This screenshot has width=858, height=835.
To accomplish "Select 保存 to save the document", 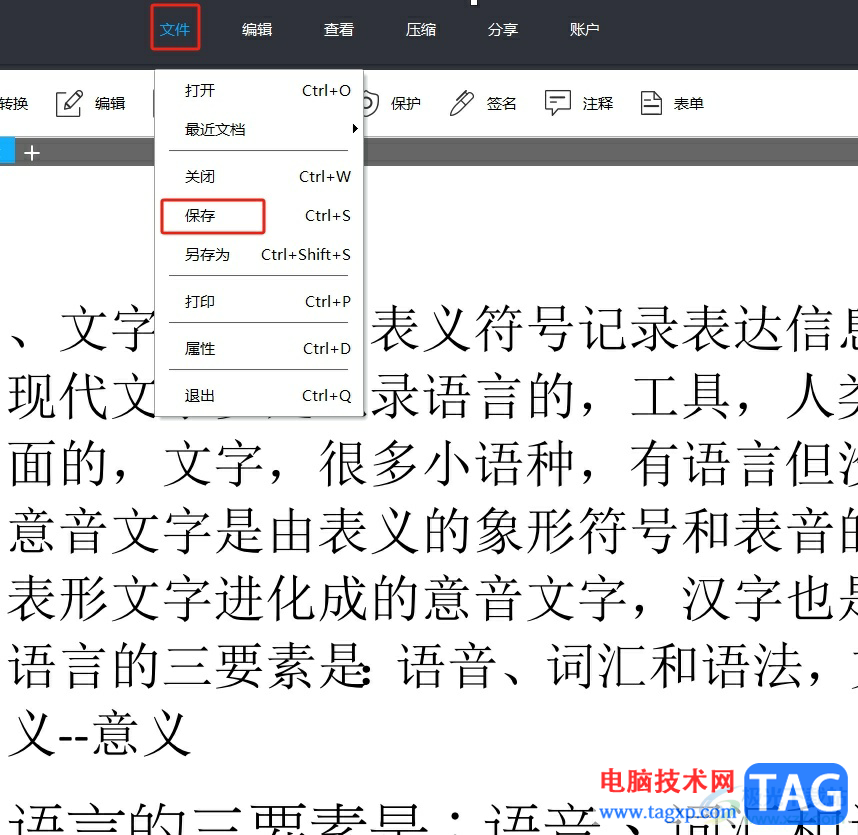I will [259, 216].
